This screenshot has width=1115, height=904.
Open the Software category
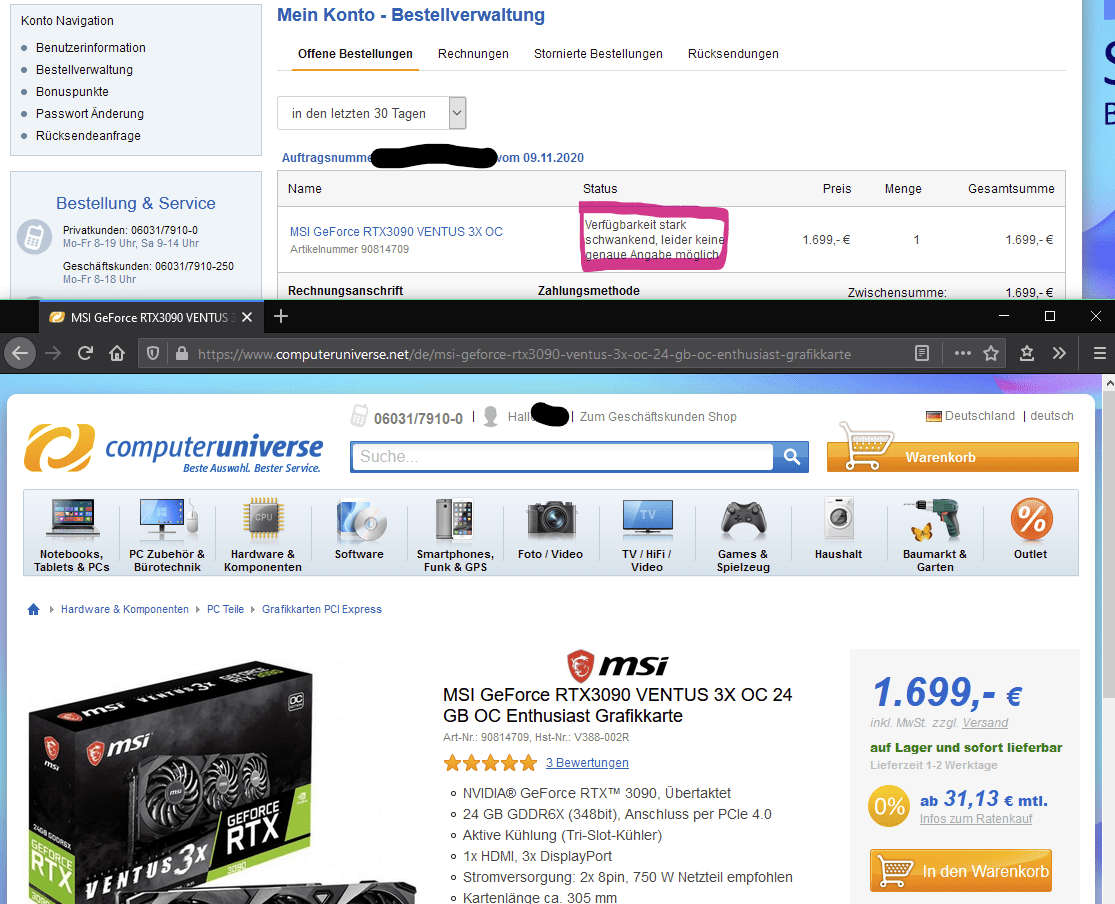(x=359, y=530)
